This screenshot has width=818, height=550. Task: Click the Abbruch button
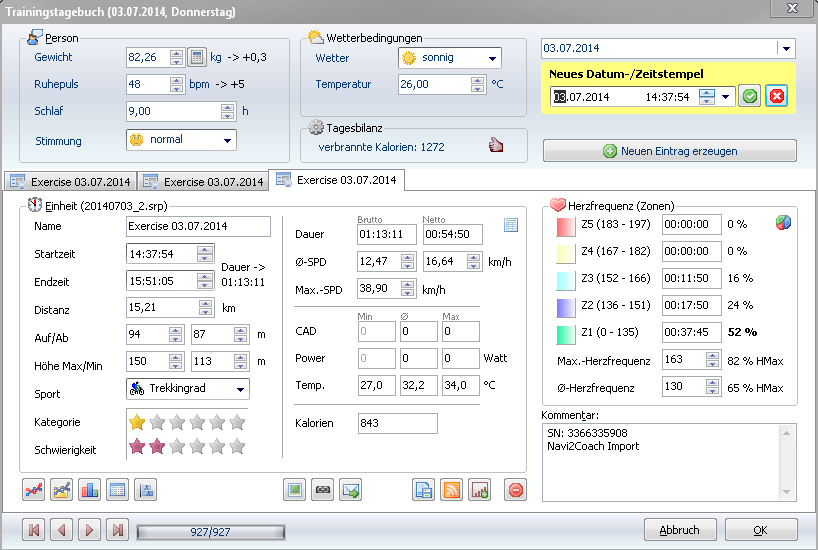tap(680, 530)
